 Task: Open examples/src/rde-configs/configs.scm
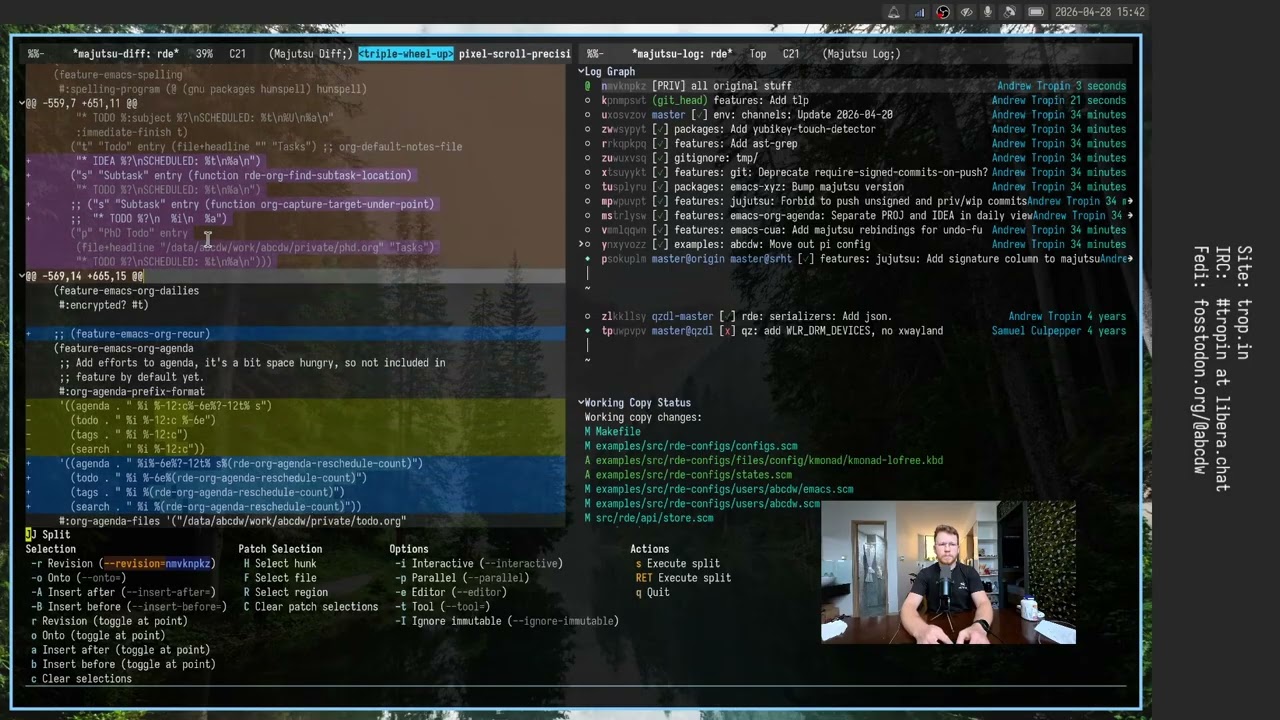point(696,446)
